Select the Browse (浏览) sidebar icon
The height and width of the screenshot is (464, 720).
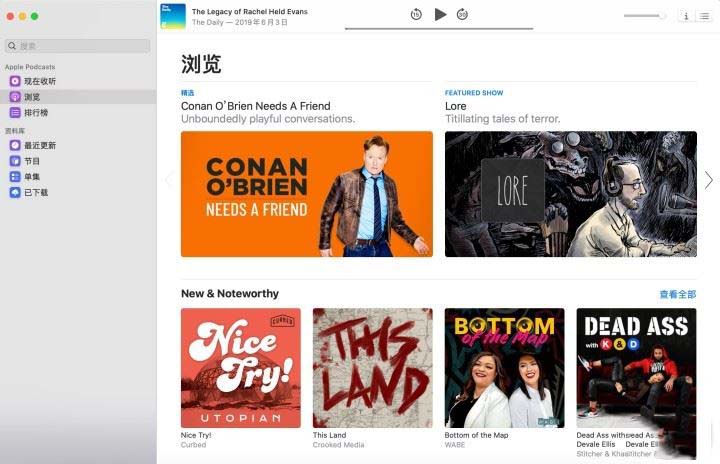pos(15,97)
